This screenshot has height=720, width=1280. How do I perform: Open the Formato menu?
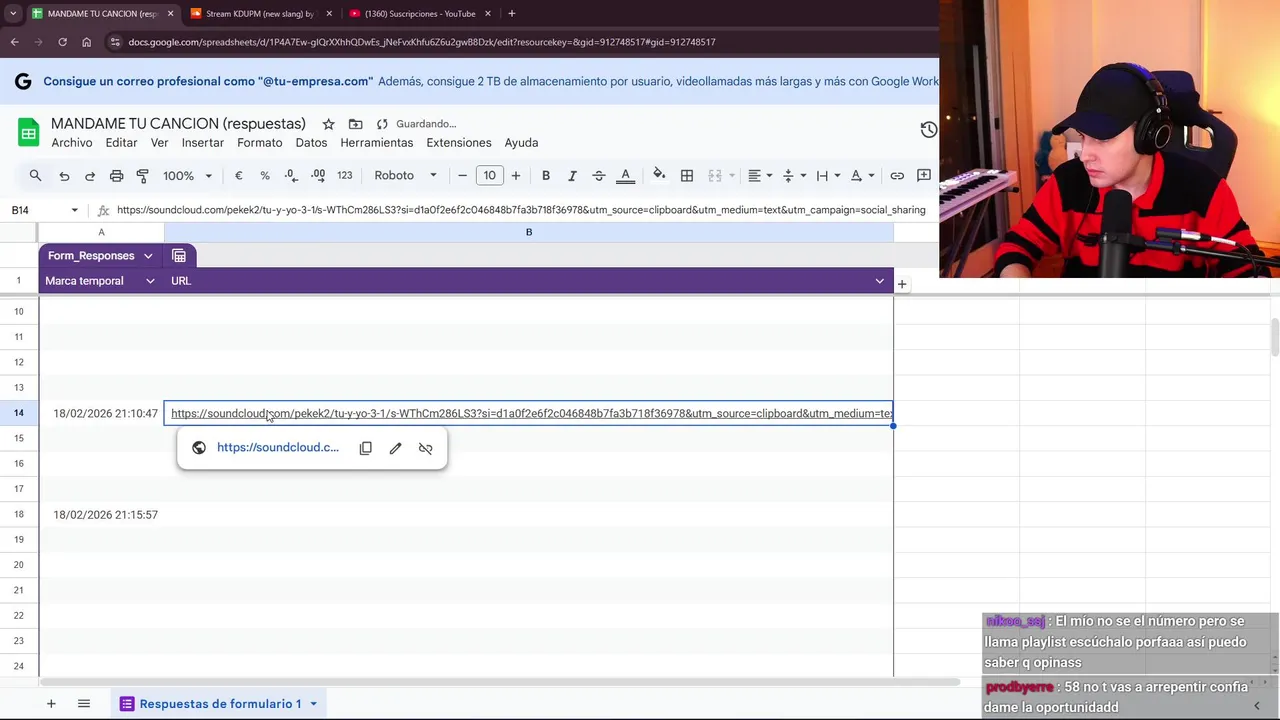(x=260, y=143)
